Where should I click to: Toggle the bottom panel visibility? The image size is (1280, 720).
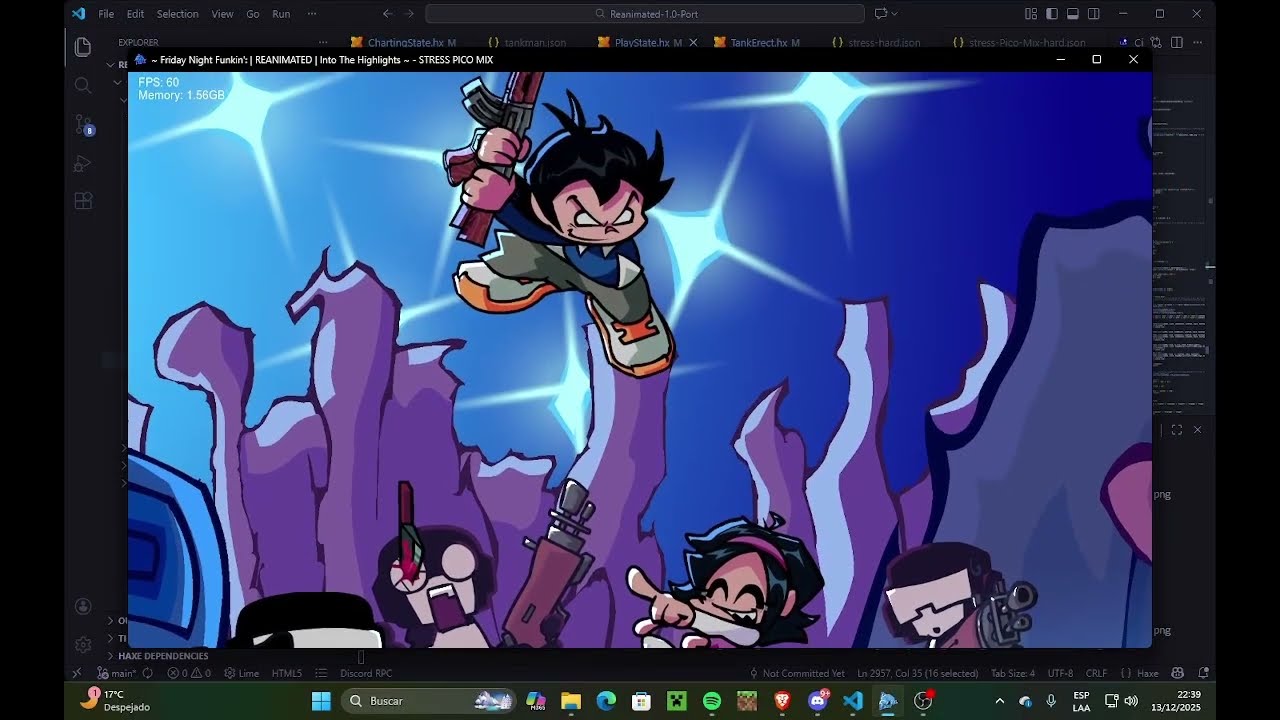pyautogui.click(x=1073, y=14)
